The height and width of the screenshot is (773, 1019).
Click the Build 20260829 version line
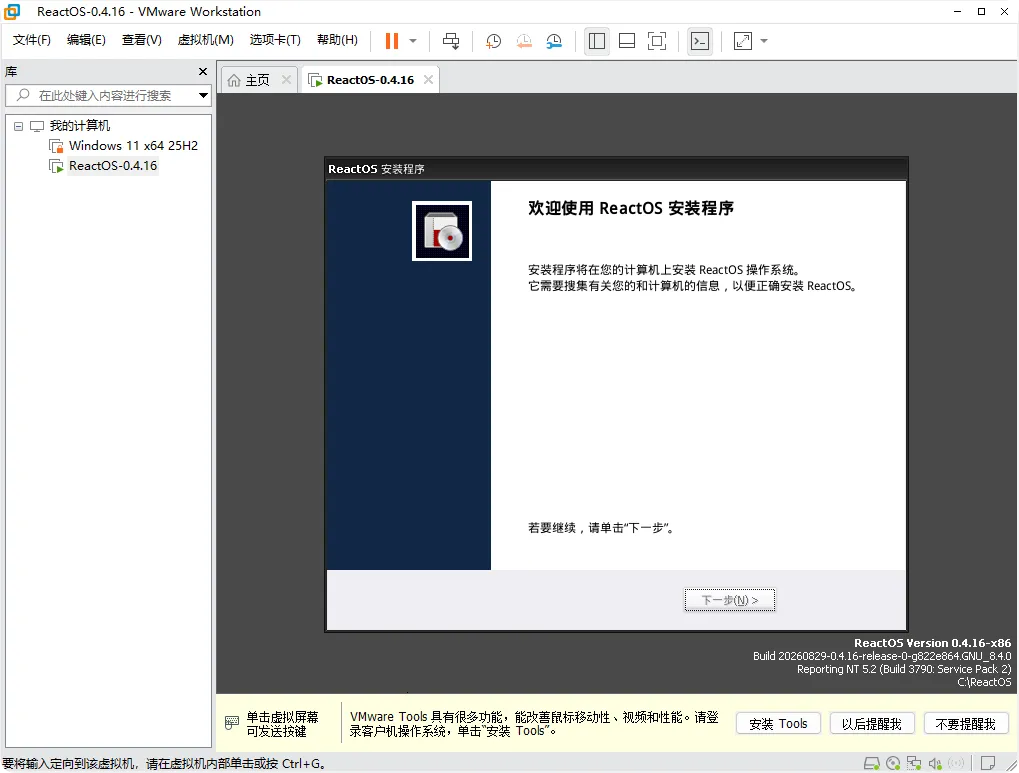coord(882,656)
